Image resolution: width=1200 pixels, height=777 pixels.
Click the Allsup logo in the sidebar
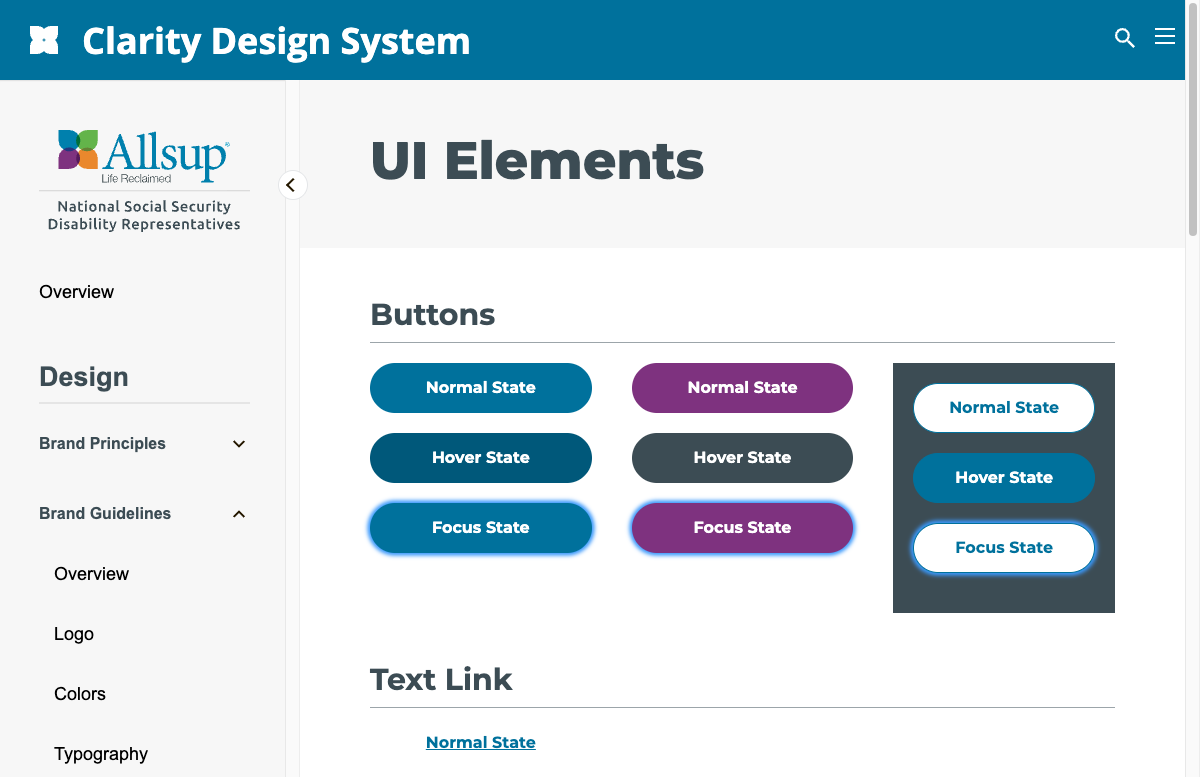144,155
